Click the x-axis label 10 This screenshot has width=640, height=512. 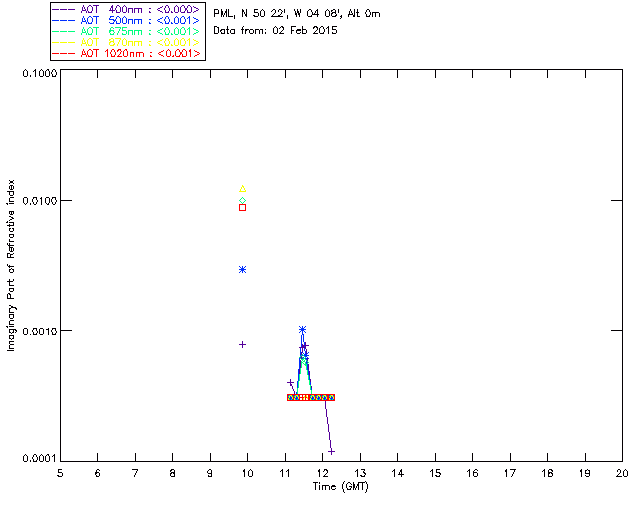pos(247,474)
